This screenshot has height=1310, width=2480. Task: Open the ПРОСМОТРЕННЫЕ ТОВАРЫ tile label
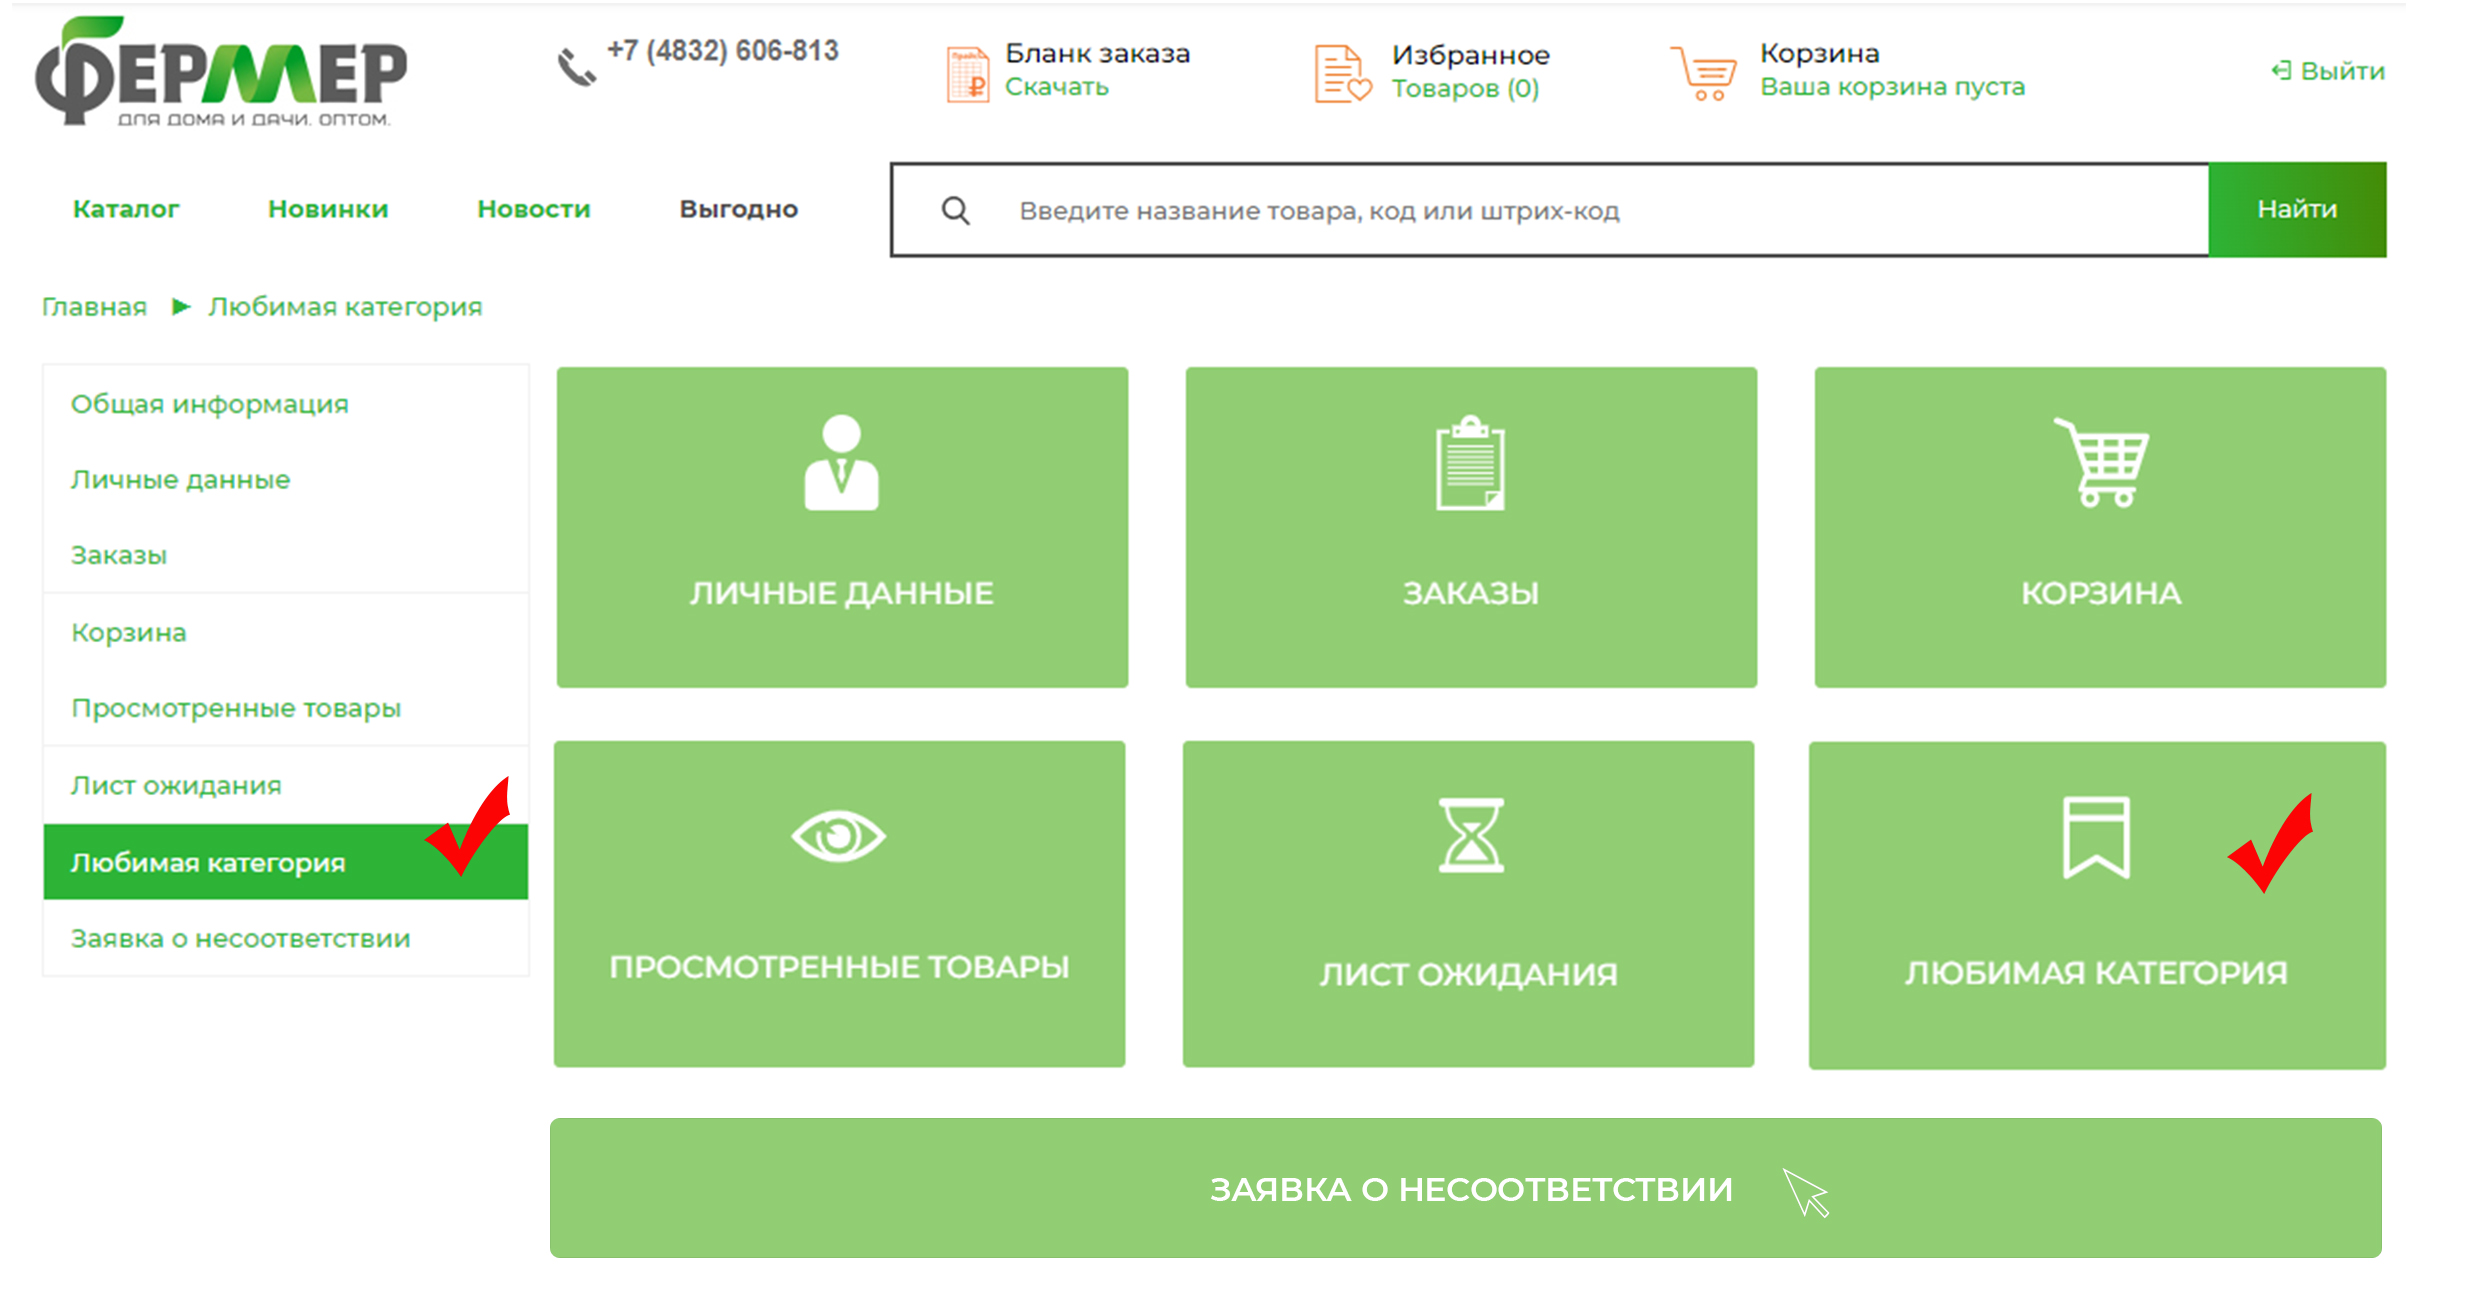[839, 967]
